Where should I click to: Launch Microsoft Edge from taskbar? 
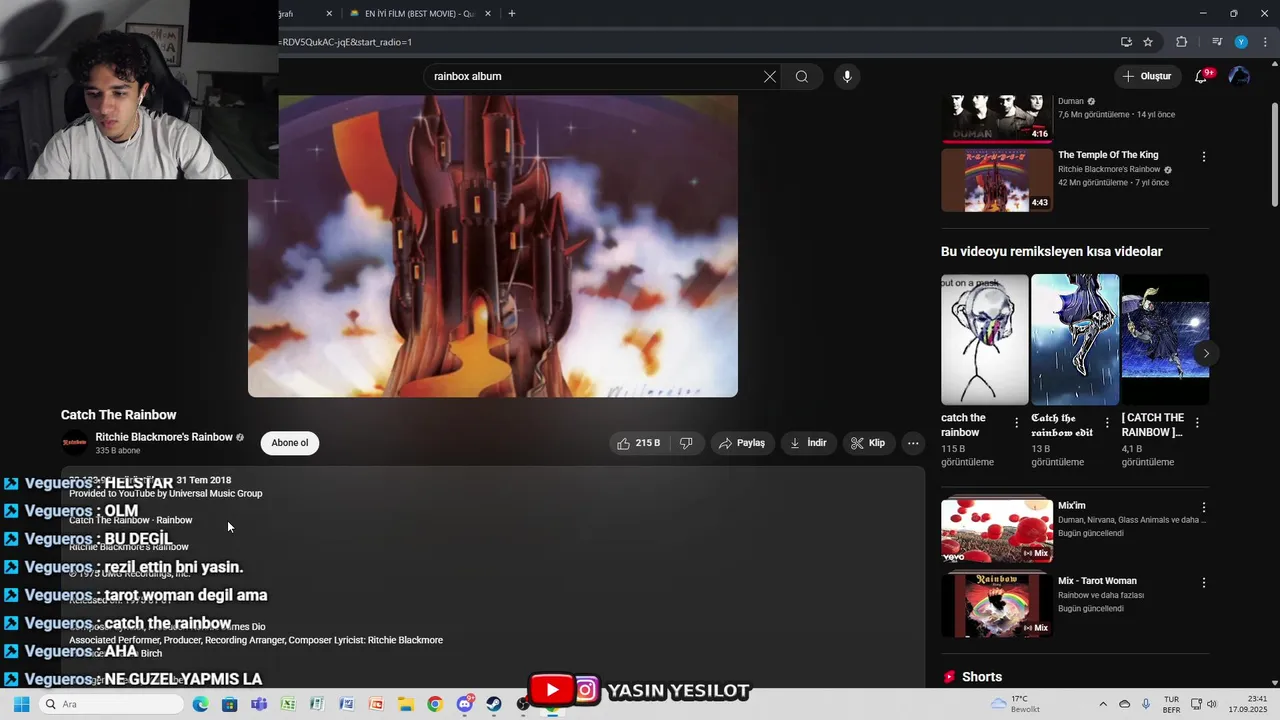200,704
